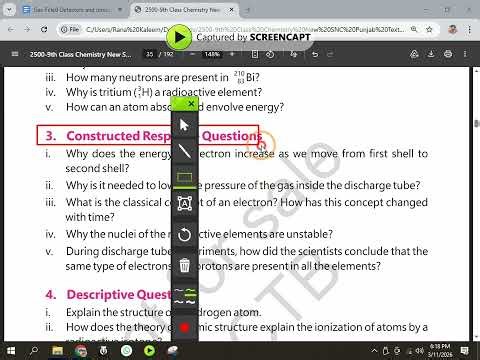Open the taskbar clock and date

[x=440, y=350]
